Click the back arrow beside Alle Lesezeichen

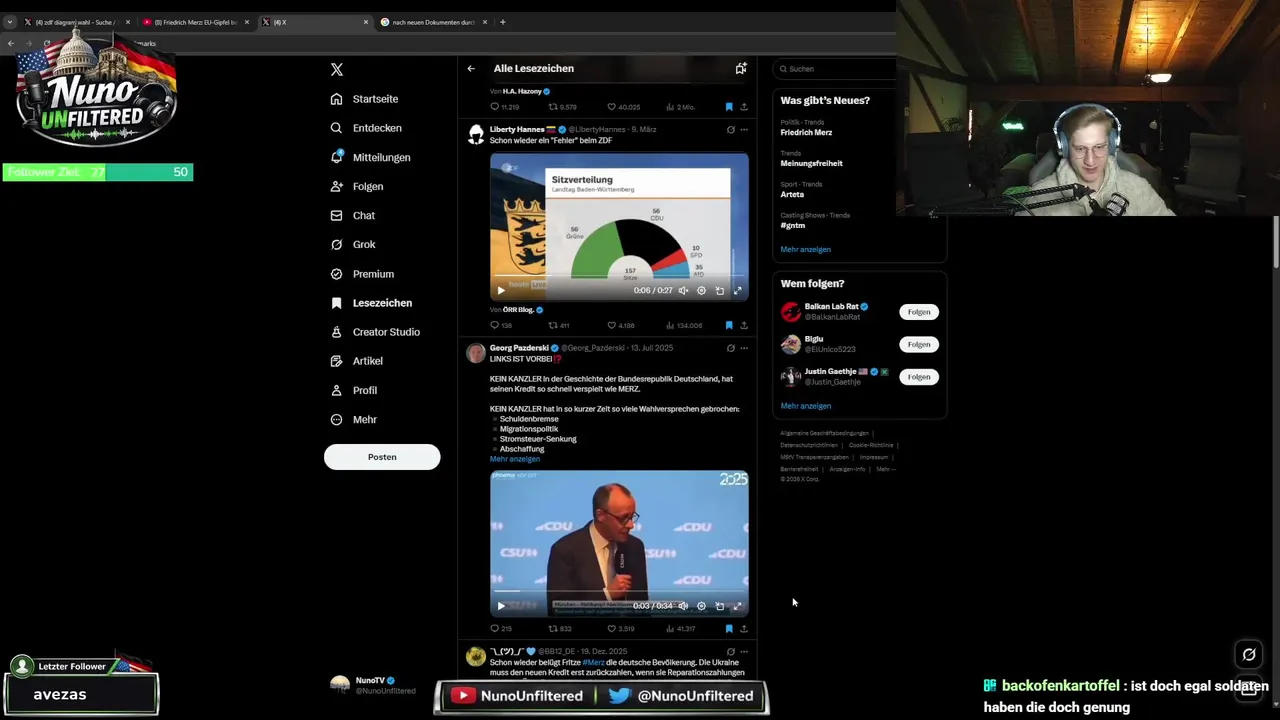471,69
